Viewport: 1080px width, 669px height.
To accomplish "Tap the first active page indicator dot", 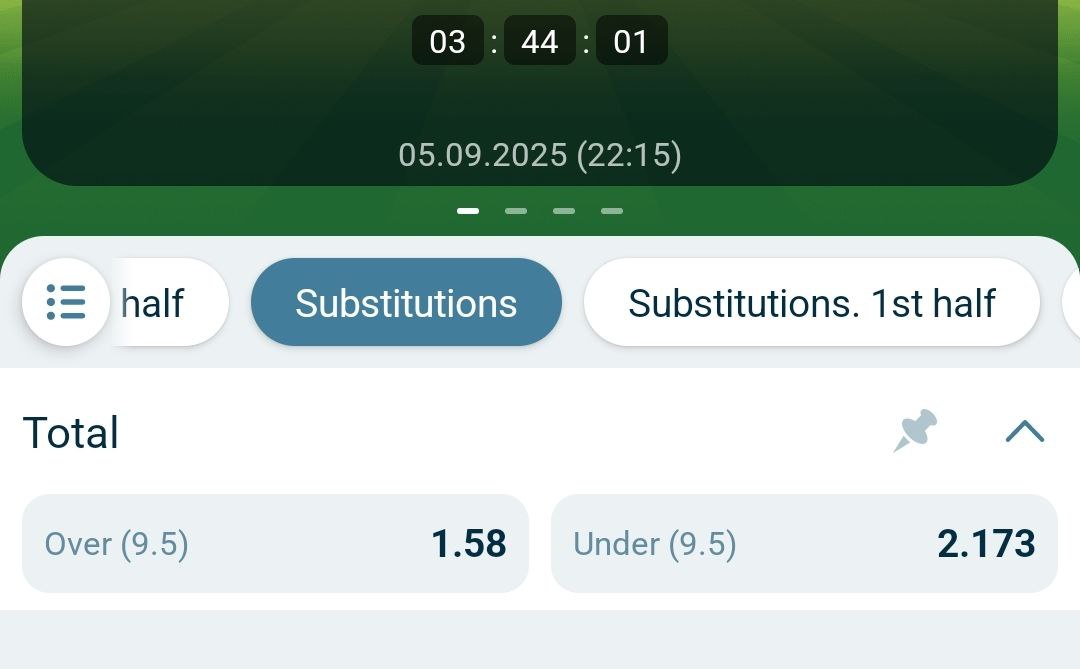I will [x=468, y=211].
